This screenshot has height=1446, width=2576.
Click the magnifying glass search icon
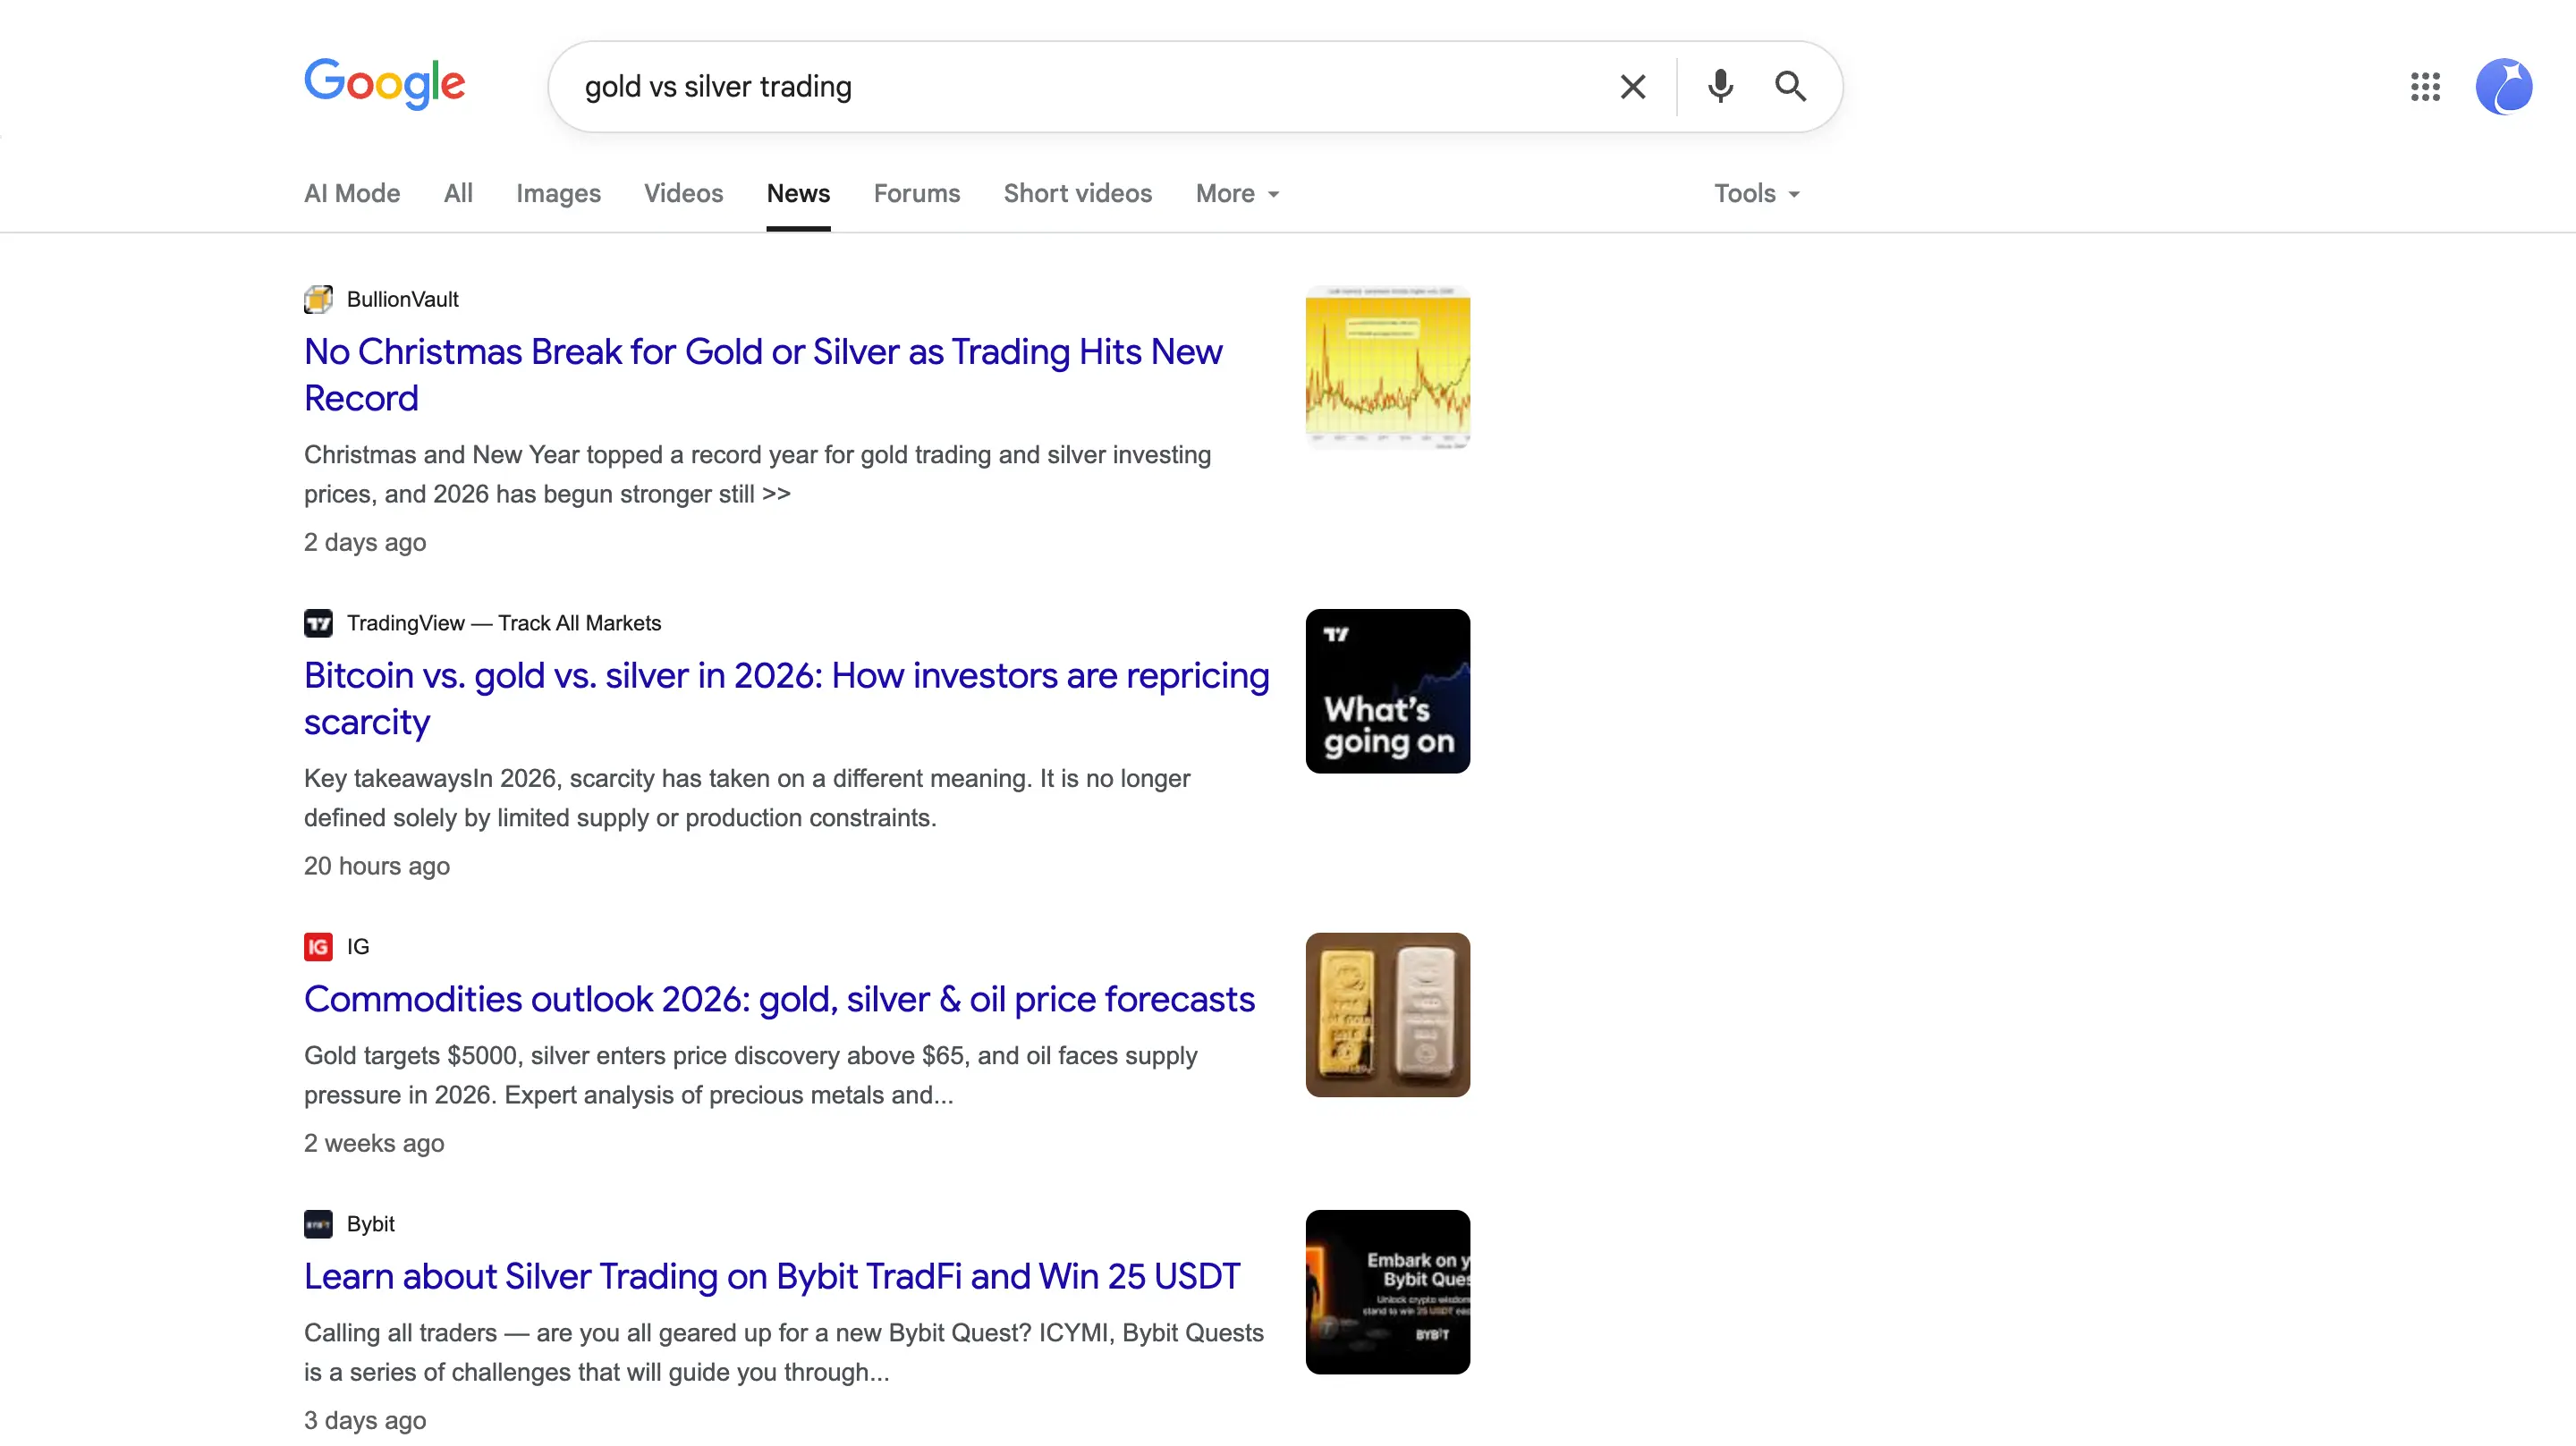1790,87
